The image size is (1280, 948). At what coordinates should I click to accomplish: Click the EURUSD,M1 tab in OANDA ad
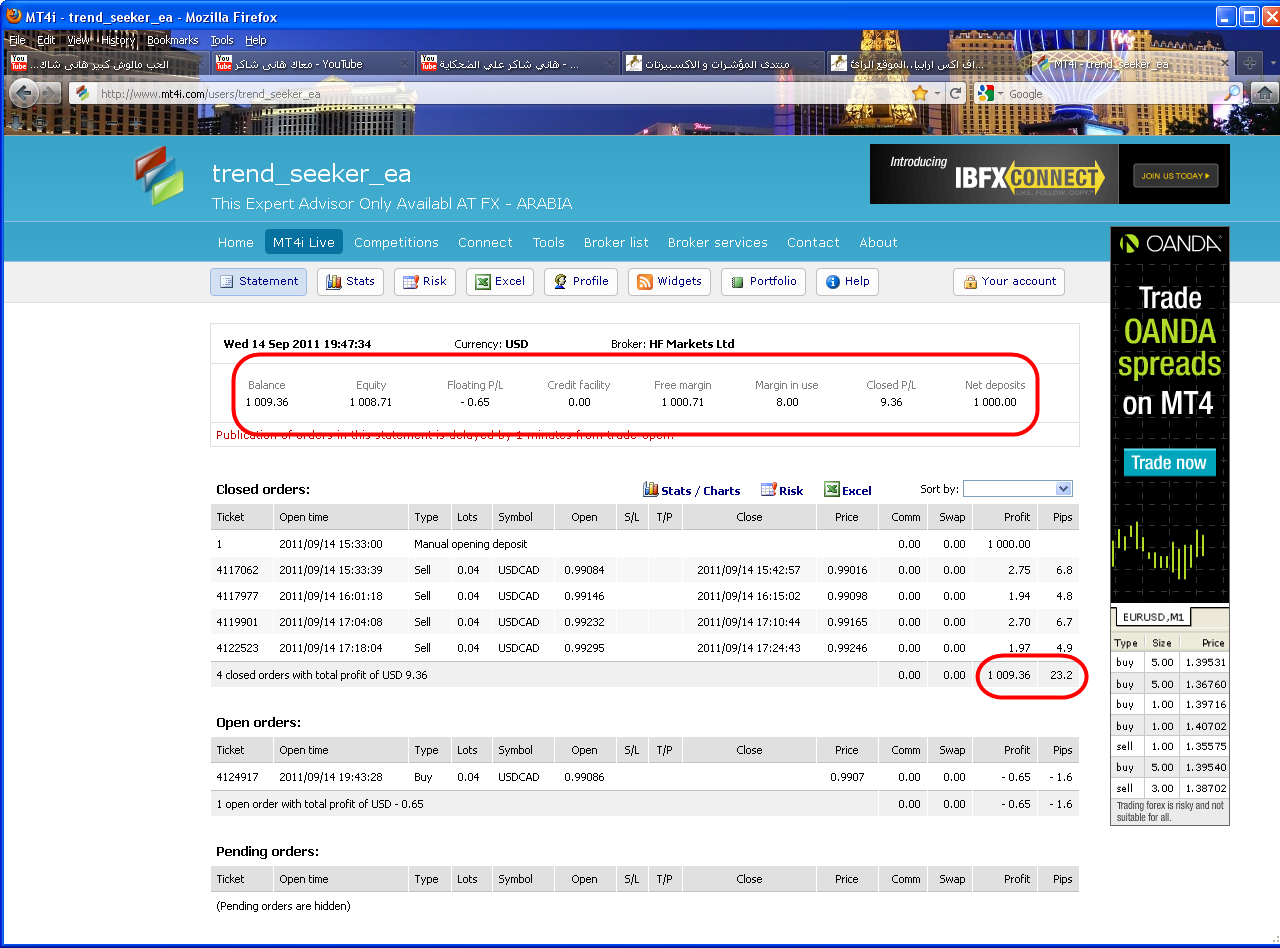(1153, 617)
